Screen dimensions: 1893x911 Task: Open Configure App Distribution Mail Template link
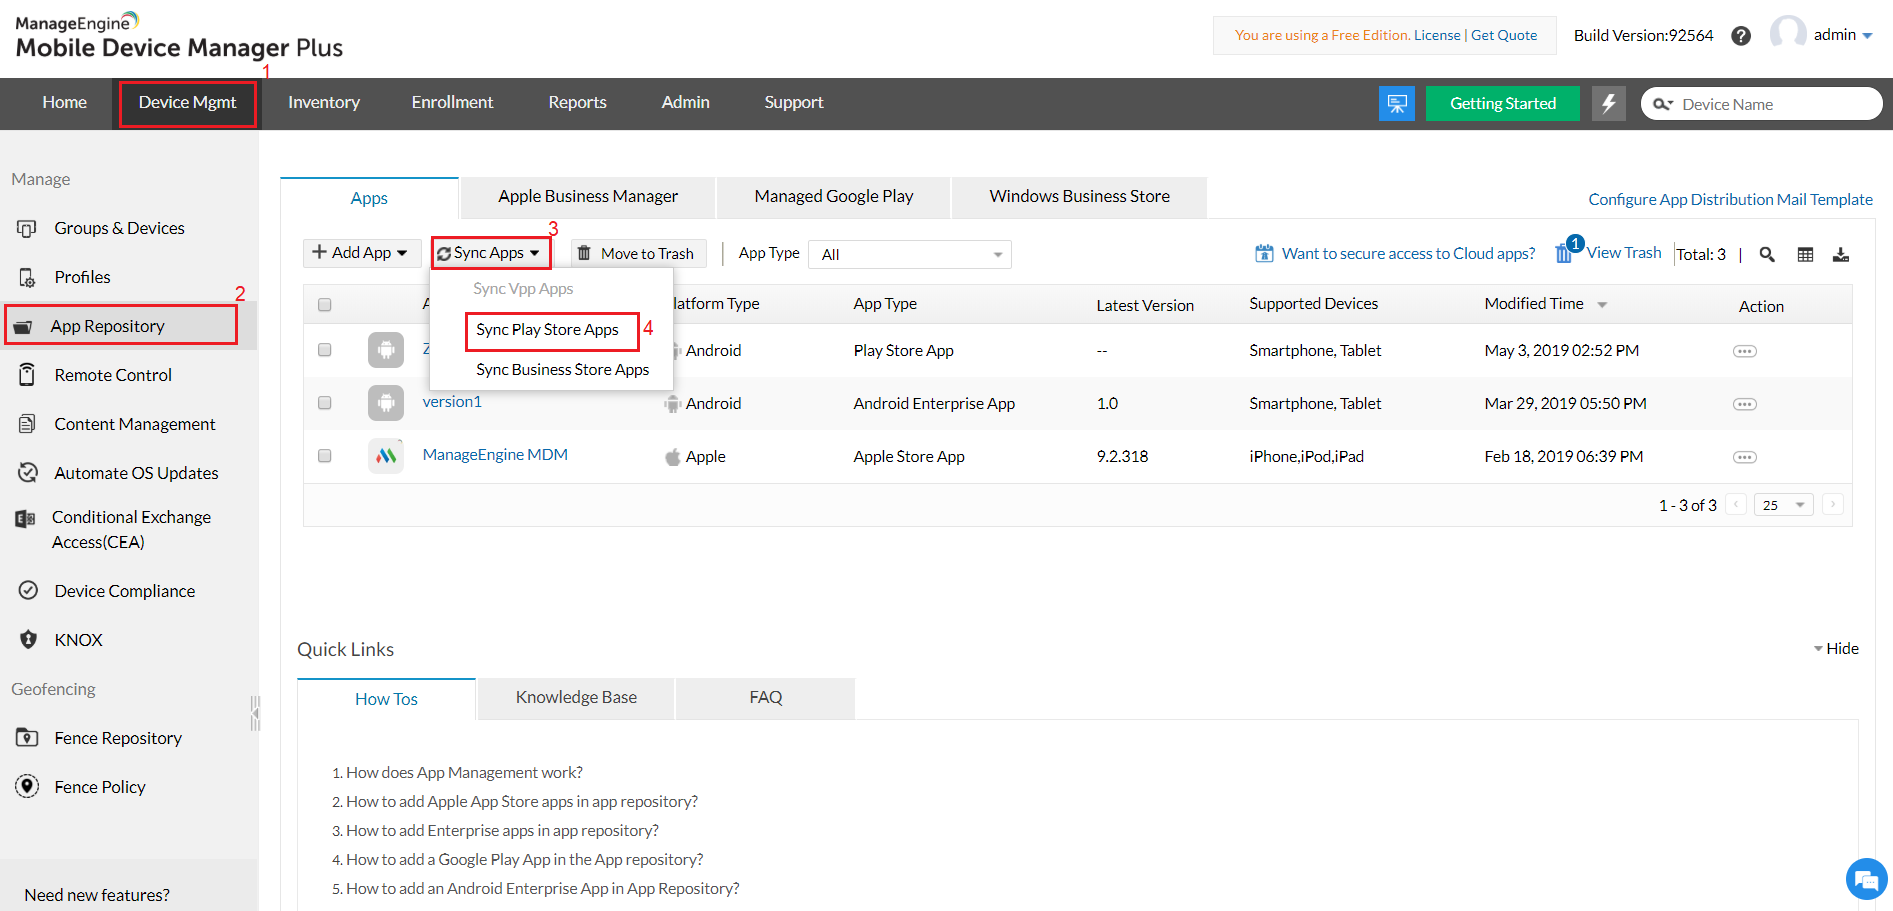click(x=1730, y=199)
